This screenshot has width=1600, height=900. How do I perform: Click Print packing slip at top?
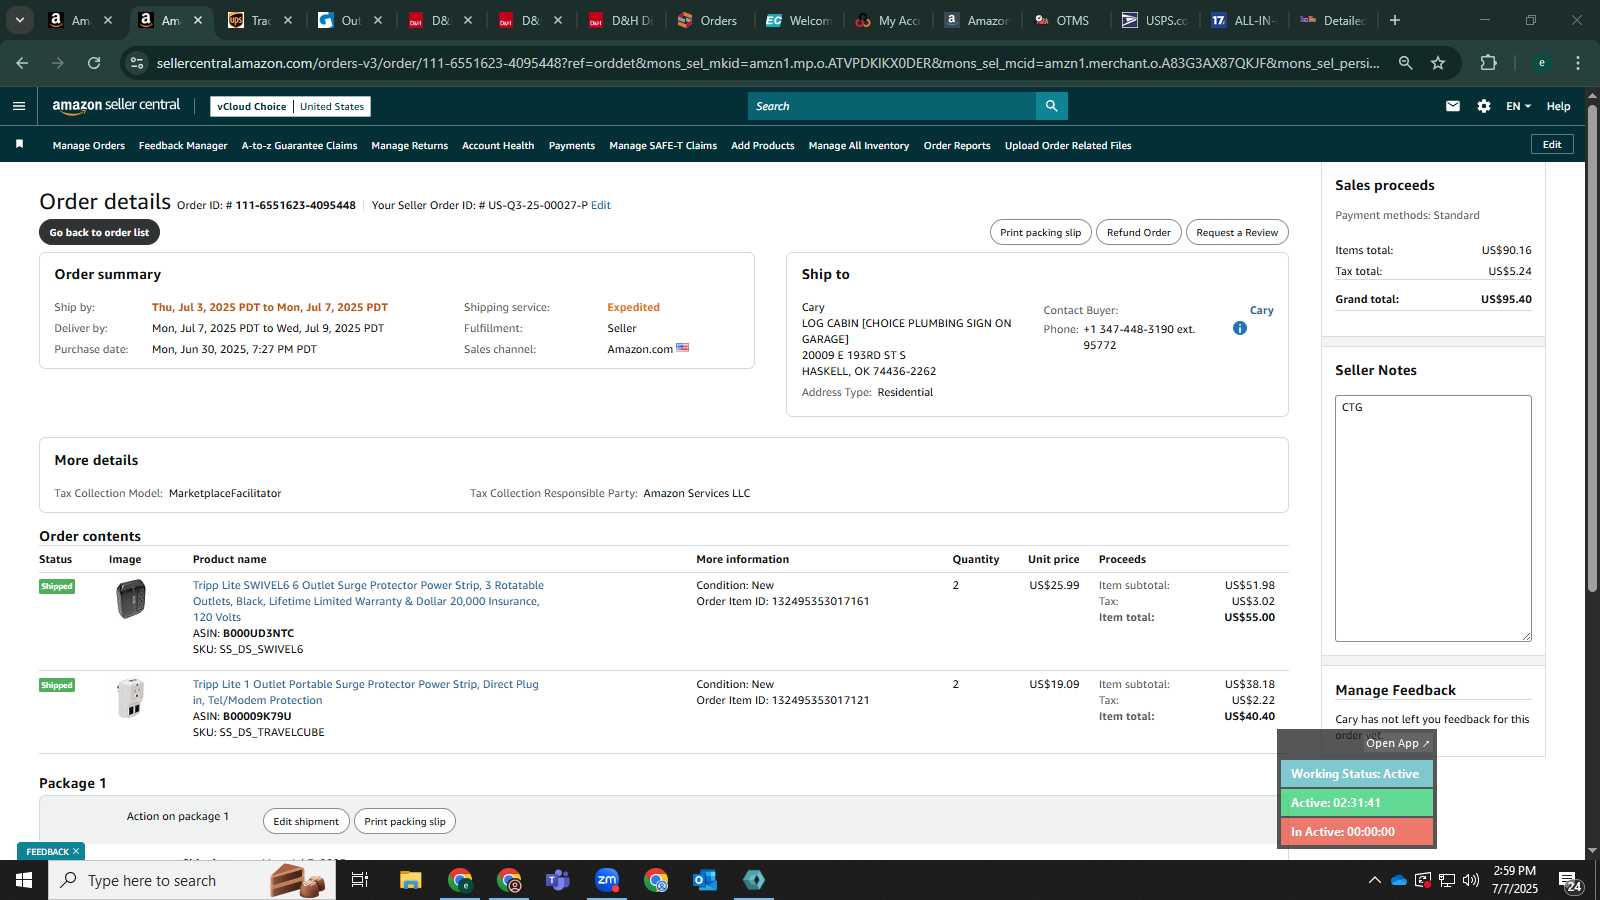click(x=1040, y=232)
